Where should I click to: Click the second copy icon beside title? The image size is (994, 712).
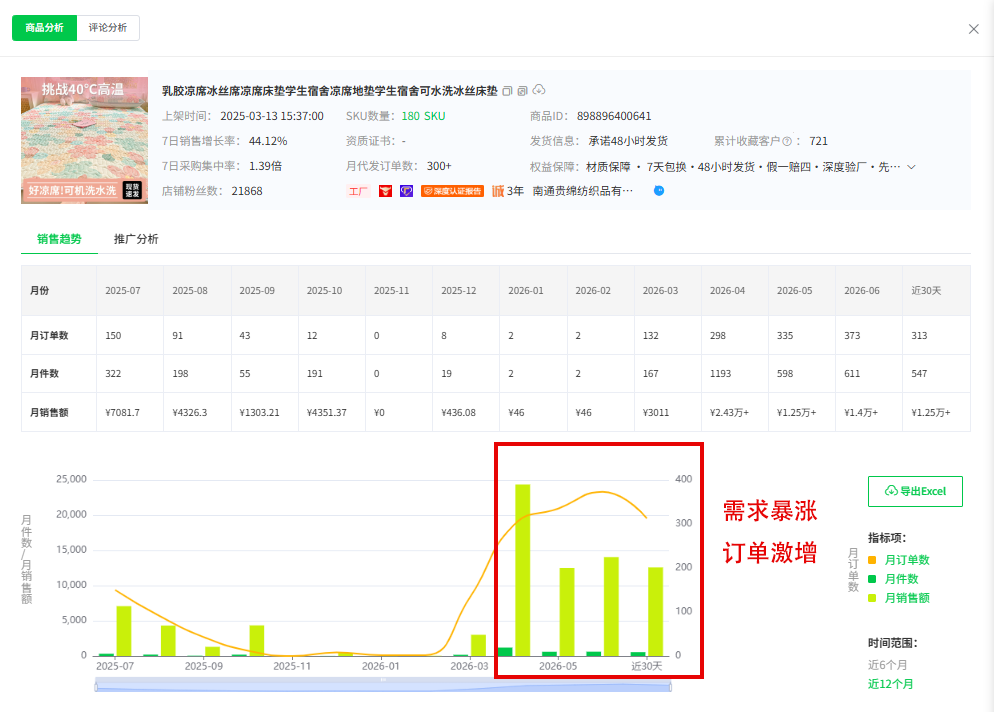tap(522, 91)
